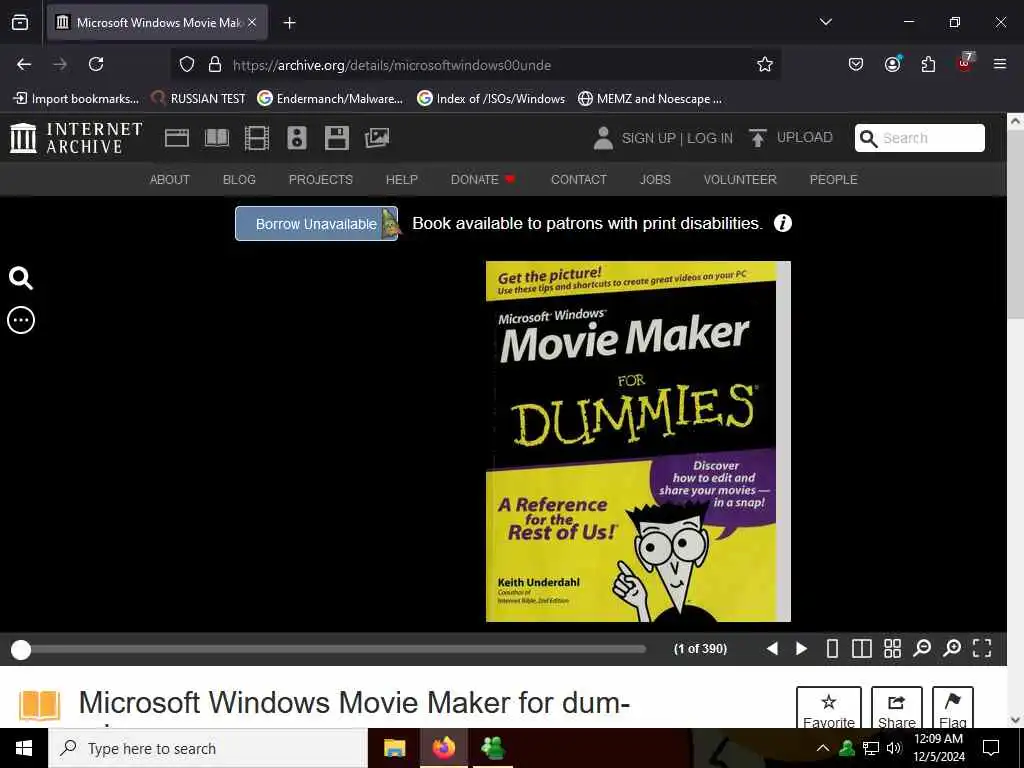Close the Microsoft Windows Movie Maker tab

point(252,22)
